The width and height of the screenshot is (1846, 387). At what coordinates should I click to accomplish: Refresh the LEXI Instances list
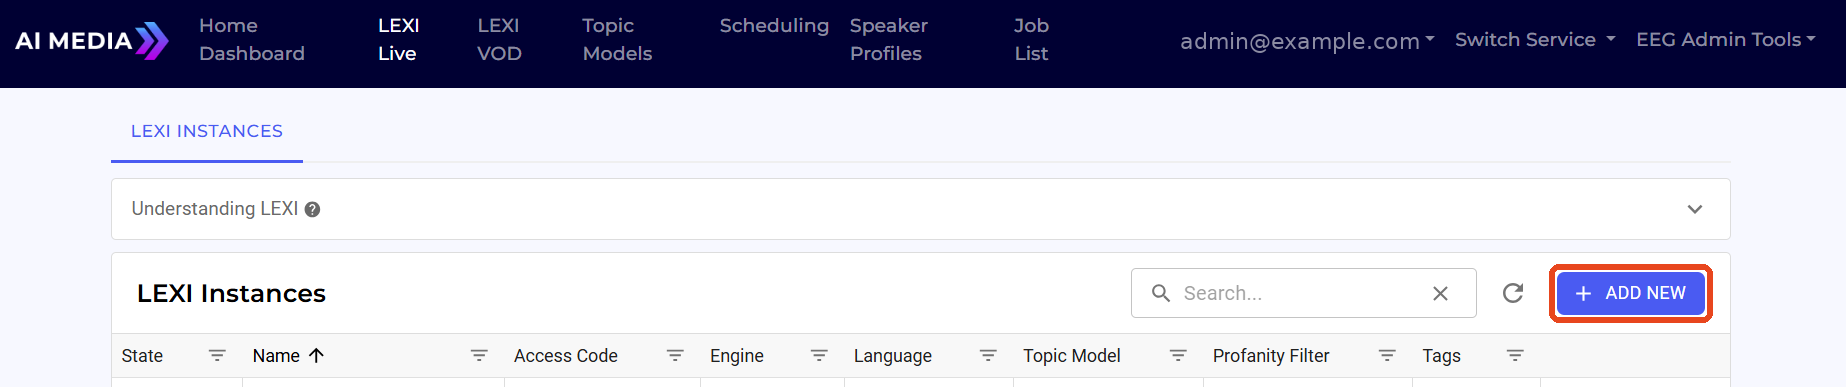point(1513,293)
